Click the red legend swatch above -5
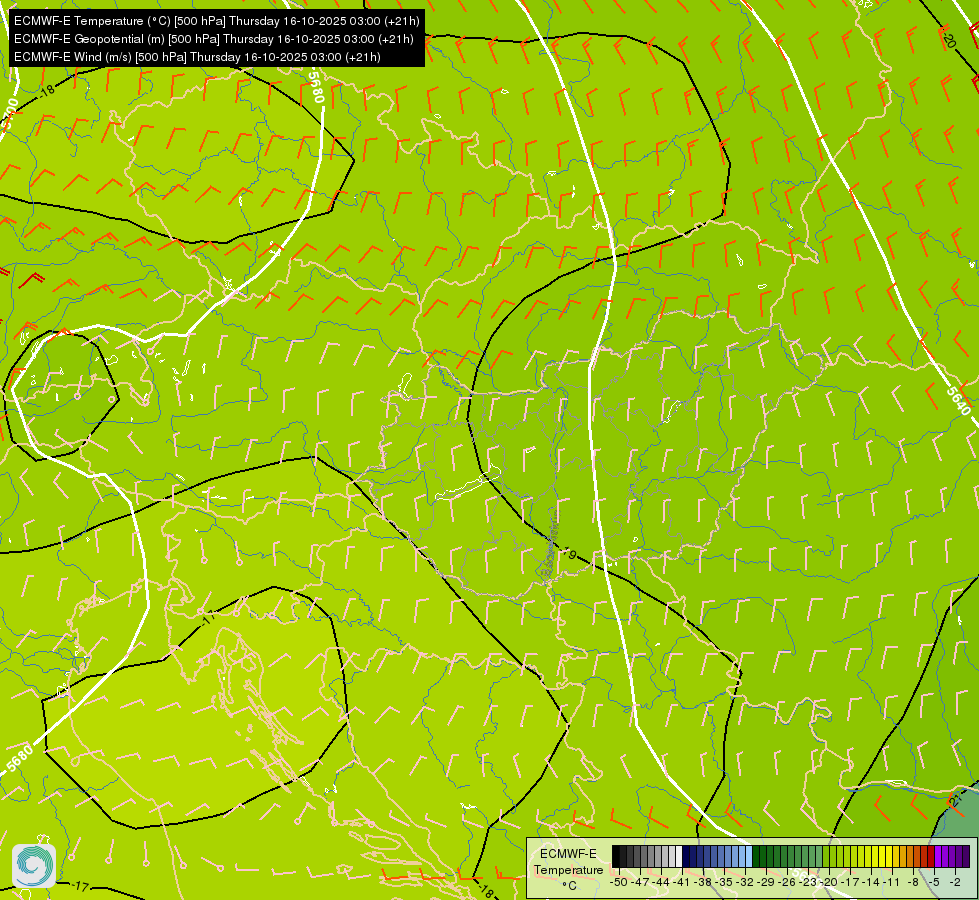Screen dimensions: 979x900 click(931, 856)
